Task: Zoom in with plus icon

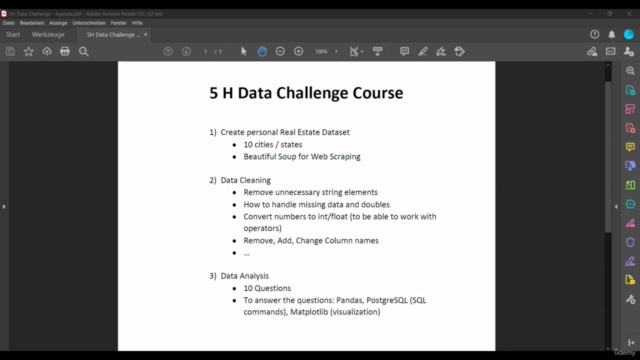Action: click(298, 51)
